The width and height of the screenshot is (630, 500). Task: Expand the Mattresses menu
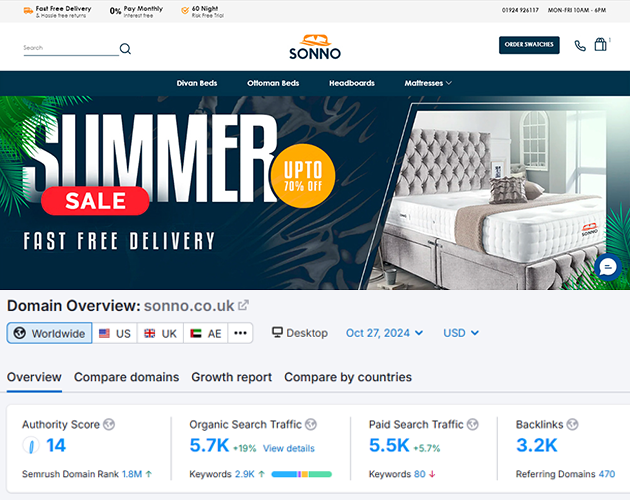coord(428,83)
